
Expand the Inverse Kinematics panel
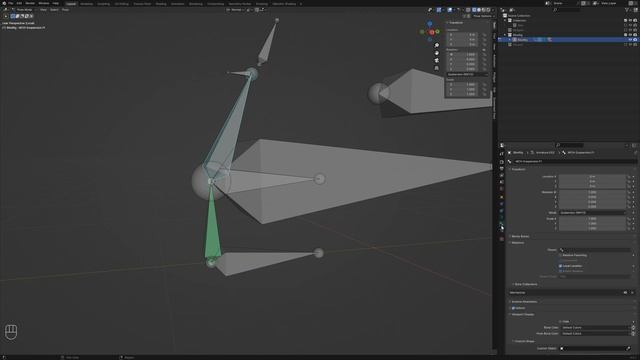(523, 302)
